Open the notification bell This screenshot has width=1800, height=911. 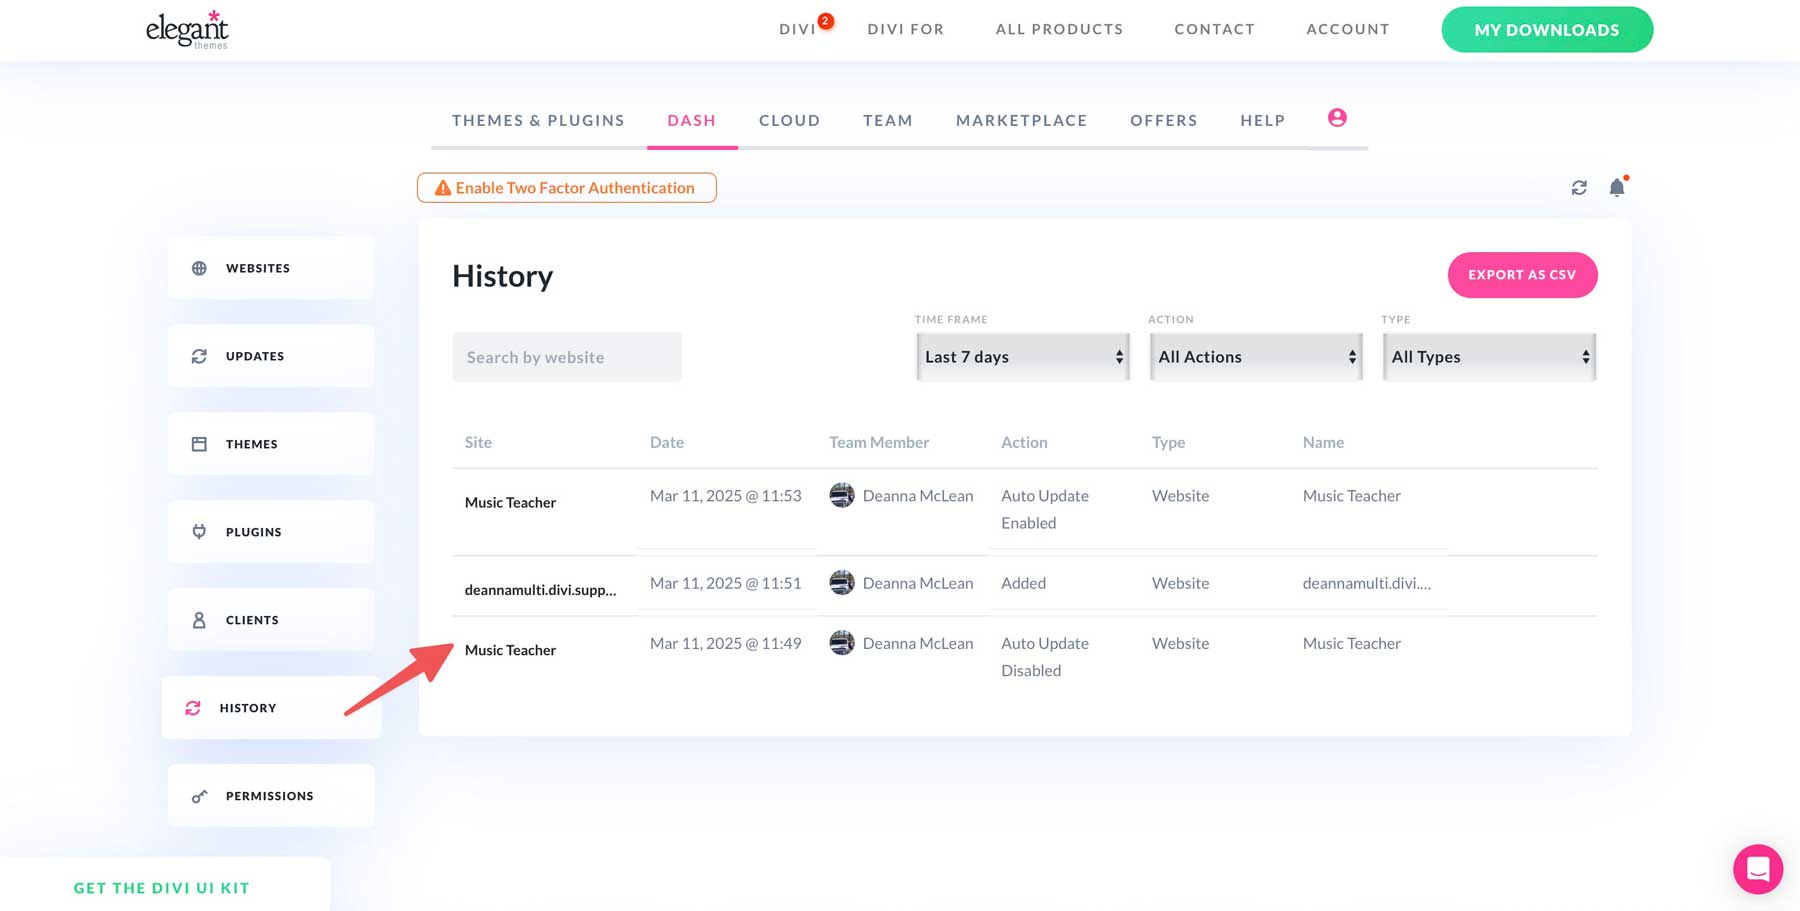pos(1616,187)
